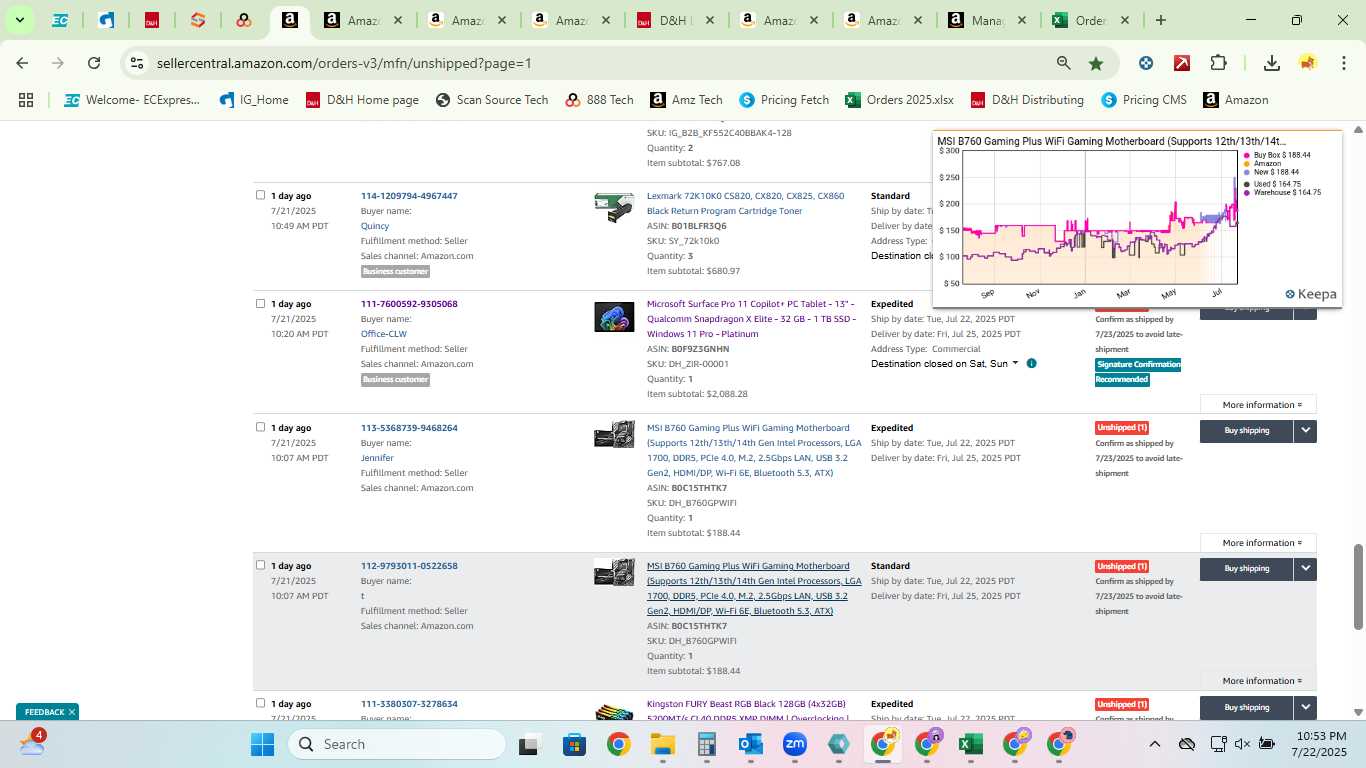Screen dimensions: 1366x768
Task: Click Warehouse legend entry in Keepa chart
Action: click(x=1282, y=192)
